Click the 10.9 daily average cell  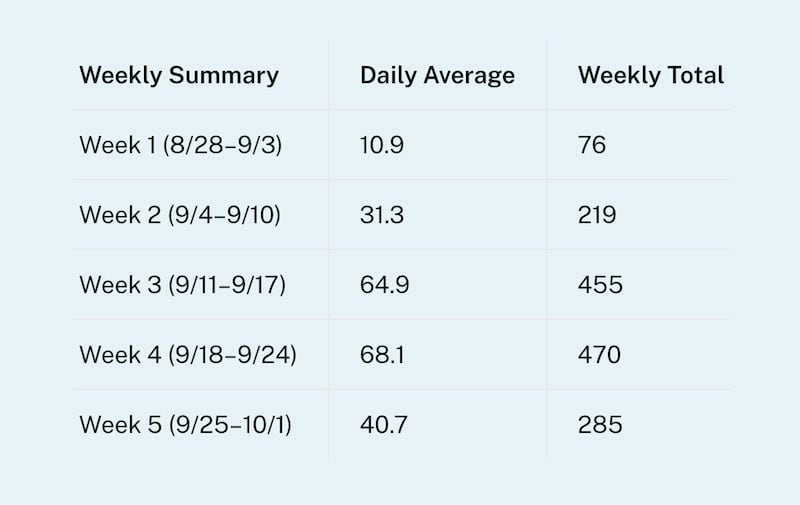(381, 145)
